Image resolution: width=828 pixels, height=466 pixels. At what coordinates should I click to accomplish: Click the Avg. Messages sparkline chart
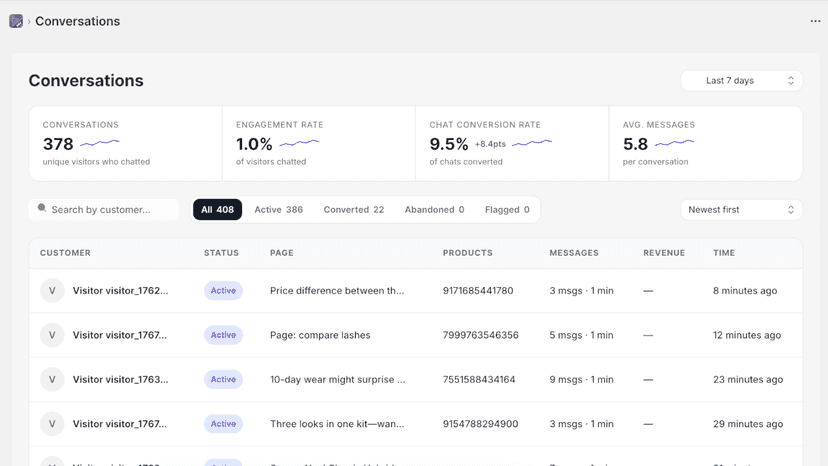tap(674, 143)
